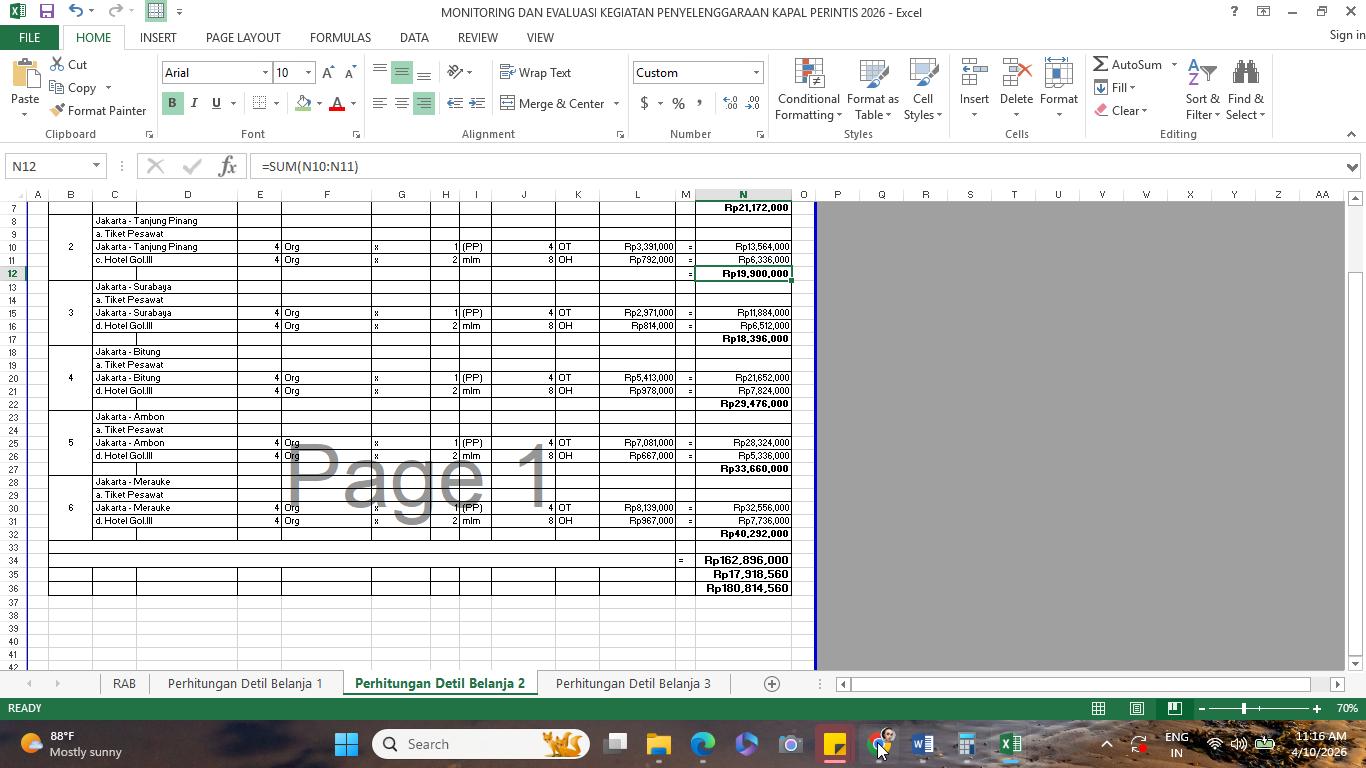Open the FILE tab
The height and width of the screenshot is (768, 1366).
[x=29, y=37]
